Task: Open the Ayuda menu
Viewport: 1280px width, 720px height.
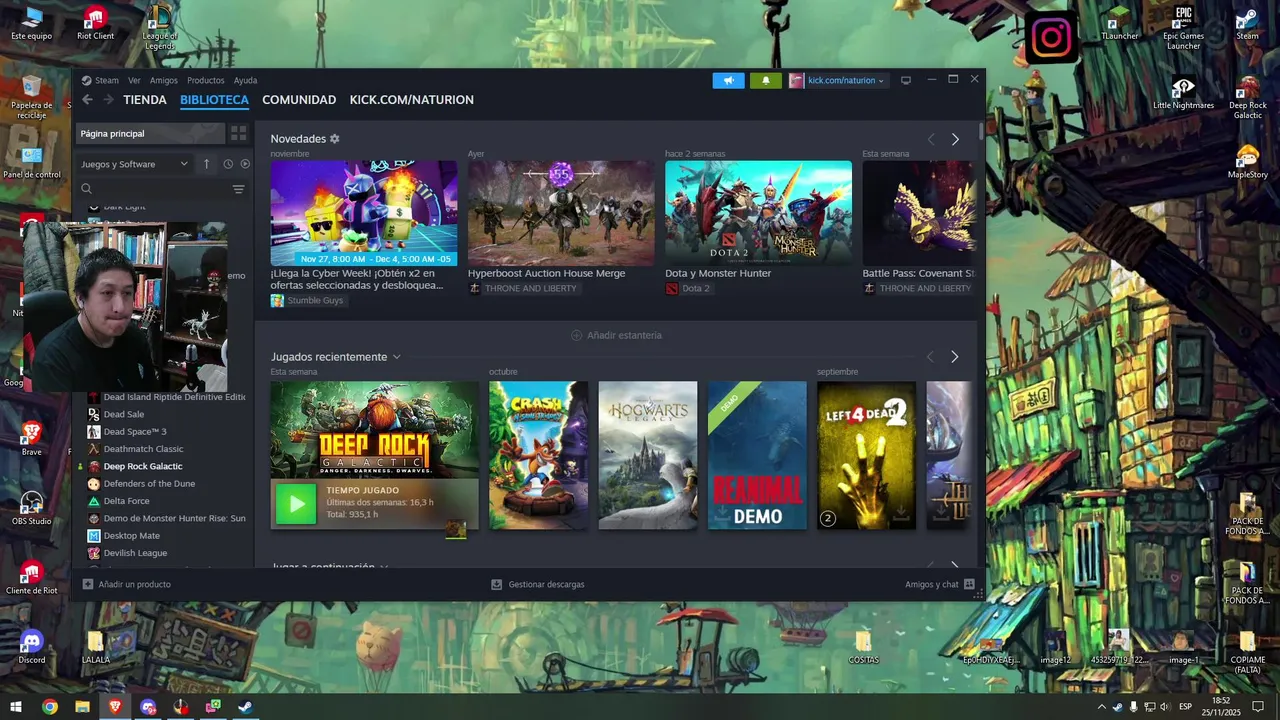Action: pyautogui.click(x=245, y=80)
